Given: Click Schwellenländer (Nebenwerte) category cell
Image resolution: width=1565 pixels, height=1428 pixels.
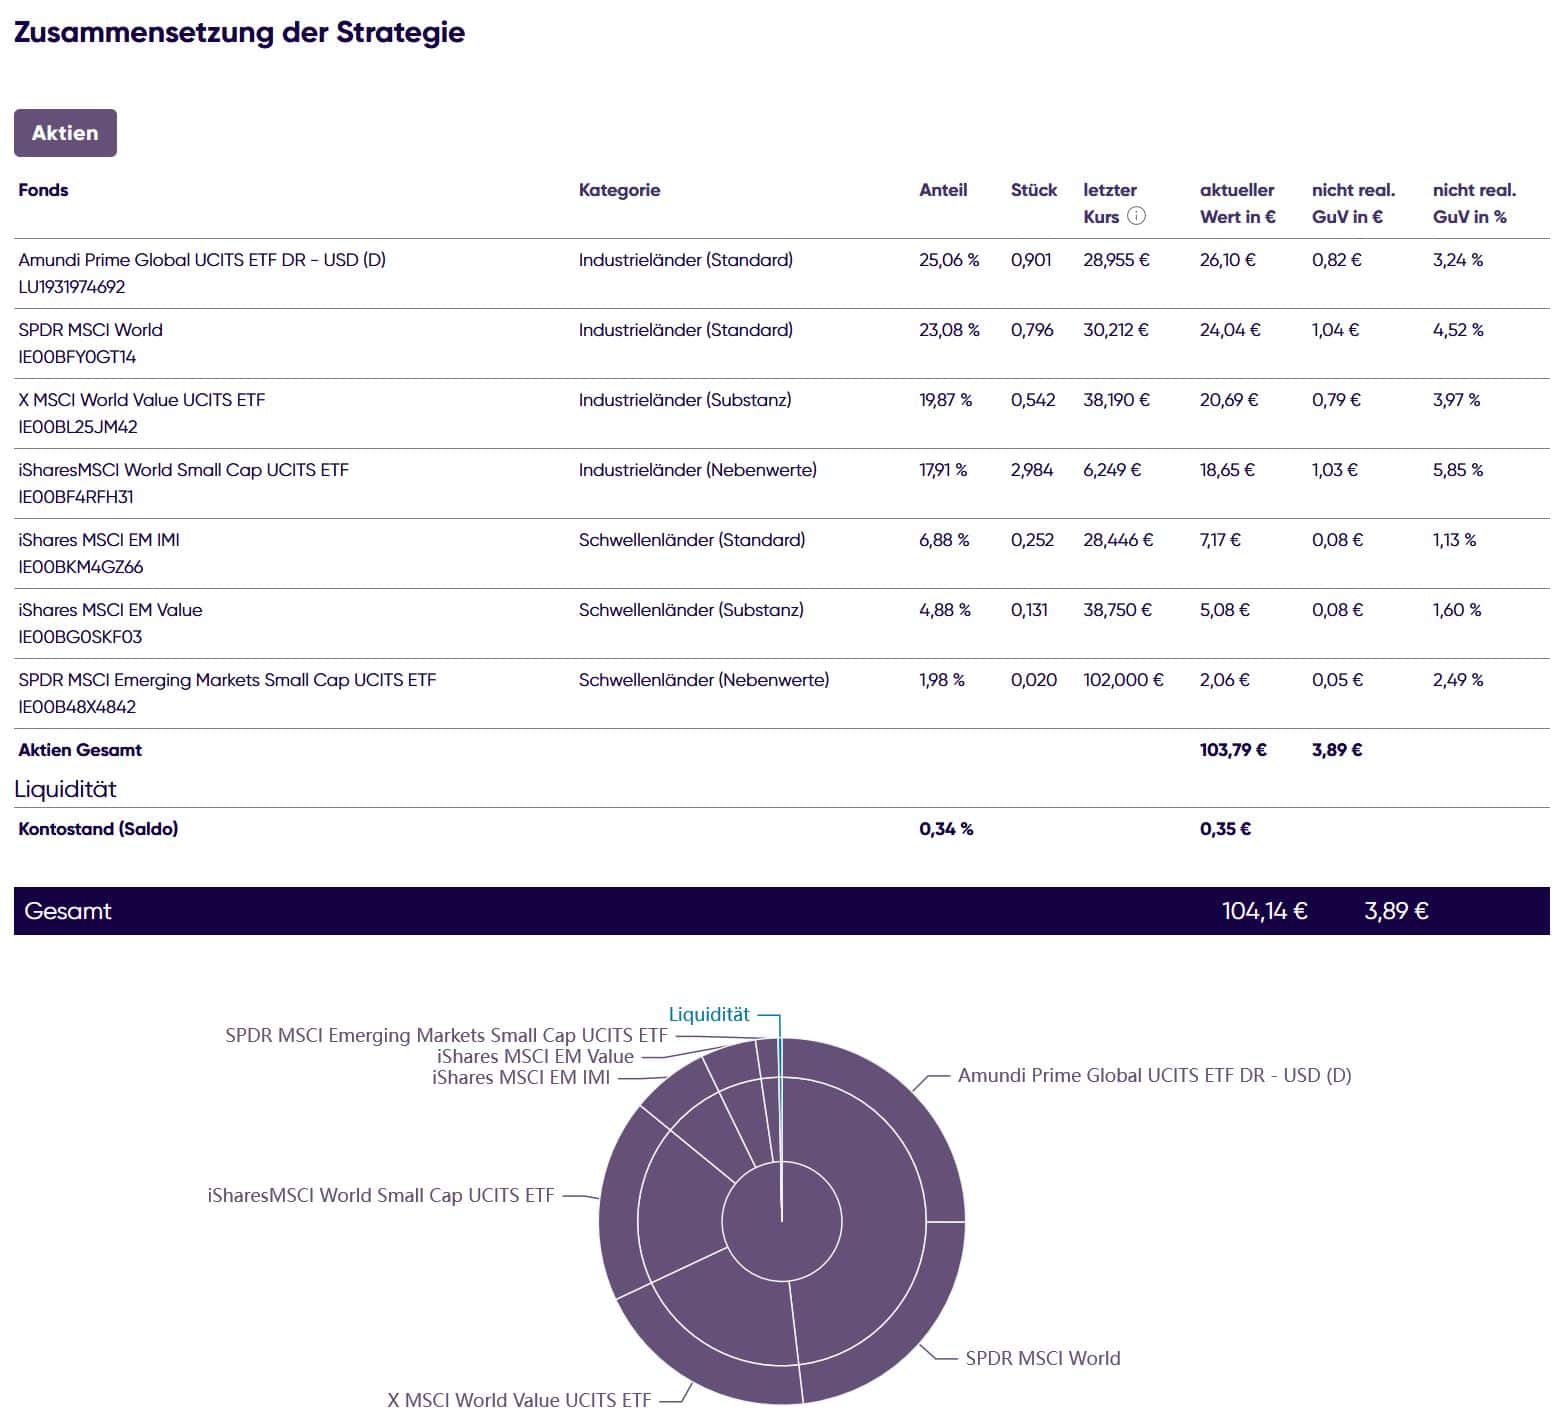Looking at the screenshot, I should tap(704, 680).
